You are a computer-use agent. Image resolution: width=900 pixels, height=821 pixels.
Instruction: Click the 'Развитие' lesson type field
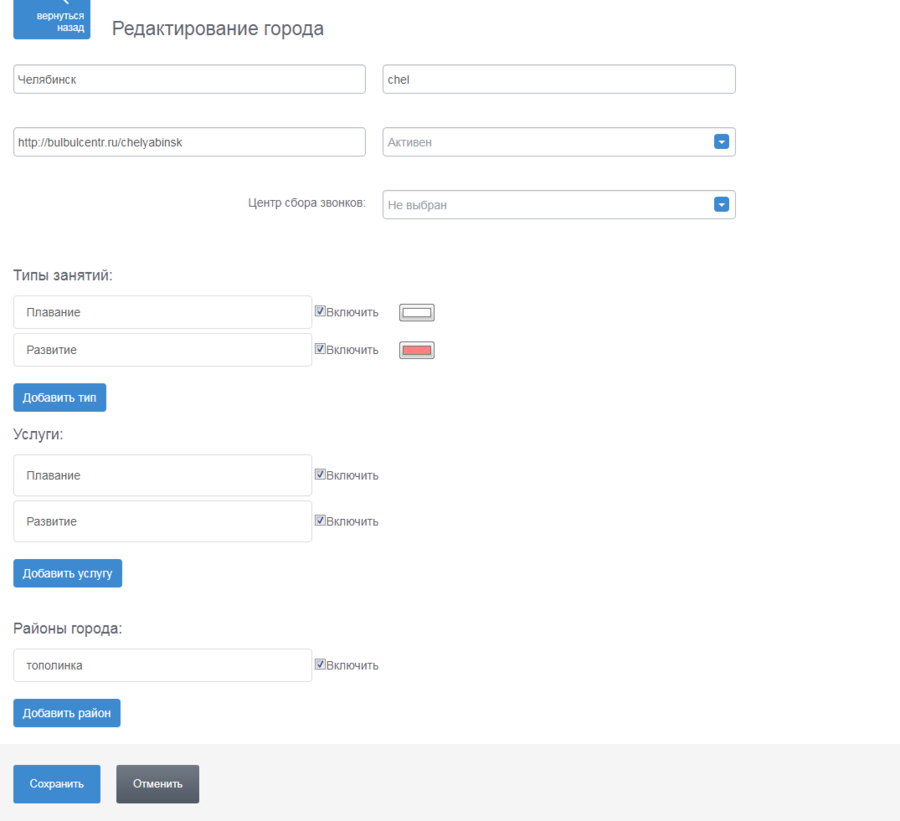(x=162, y=350)
